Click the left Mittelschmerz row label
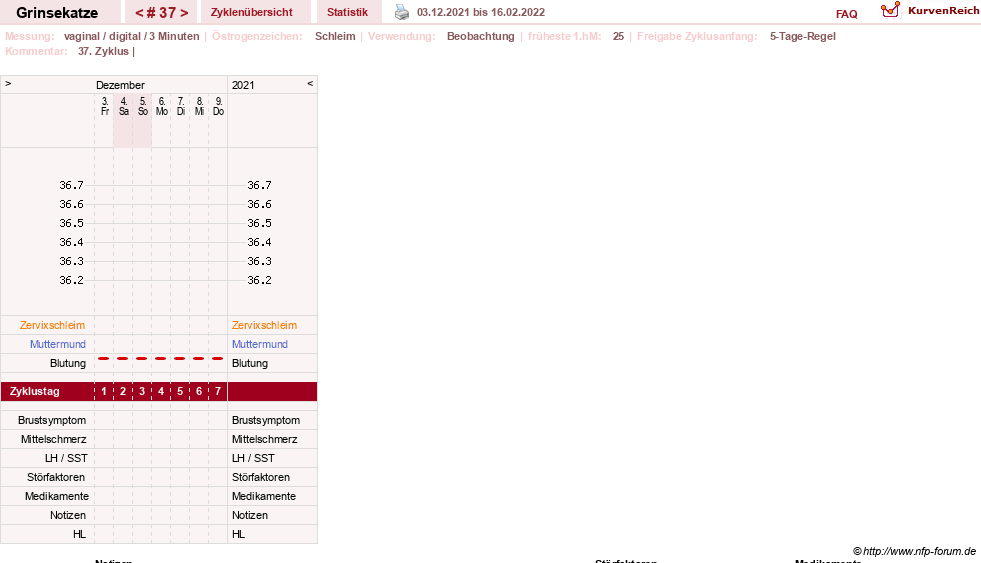This screenshot has height=563, width=981. (x=54, y=439)
